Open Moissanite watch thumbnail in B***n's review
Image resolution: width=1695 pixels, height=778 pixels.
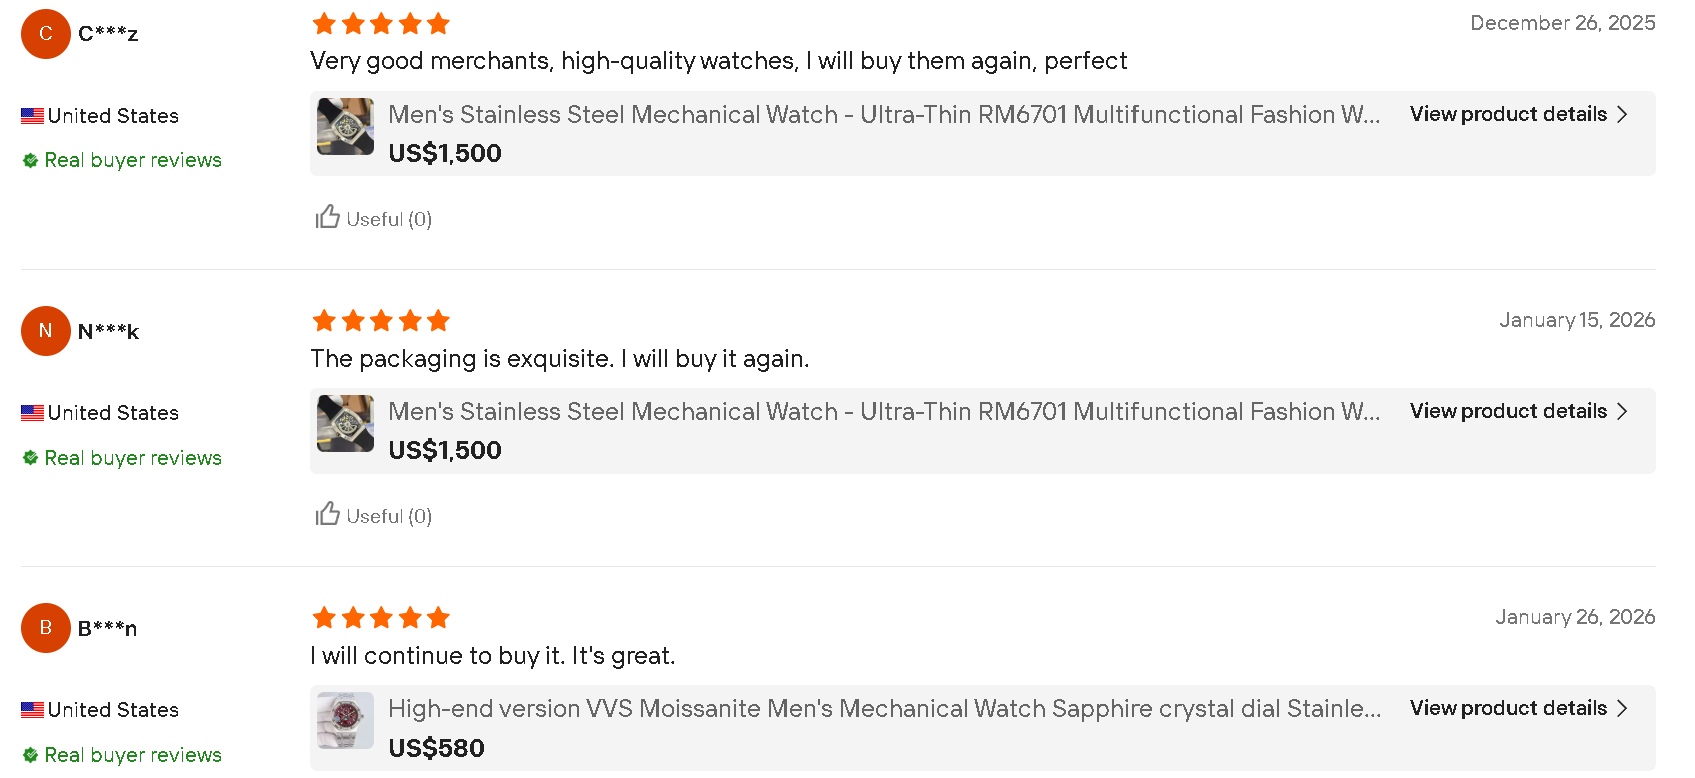click(345, 720)
